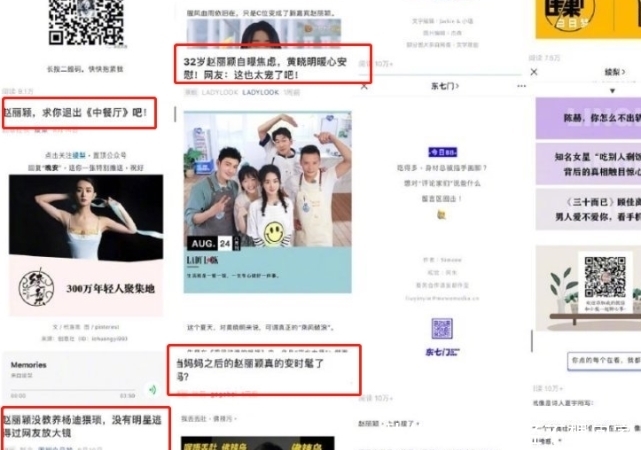Viewport: 641px width, 450px height.
Task: Click the 你点的每个在看 button
Action: pyautogui.click(x=604, y=361)
